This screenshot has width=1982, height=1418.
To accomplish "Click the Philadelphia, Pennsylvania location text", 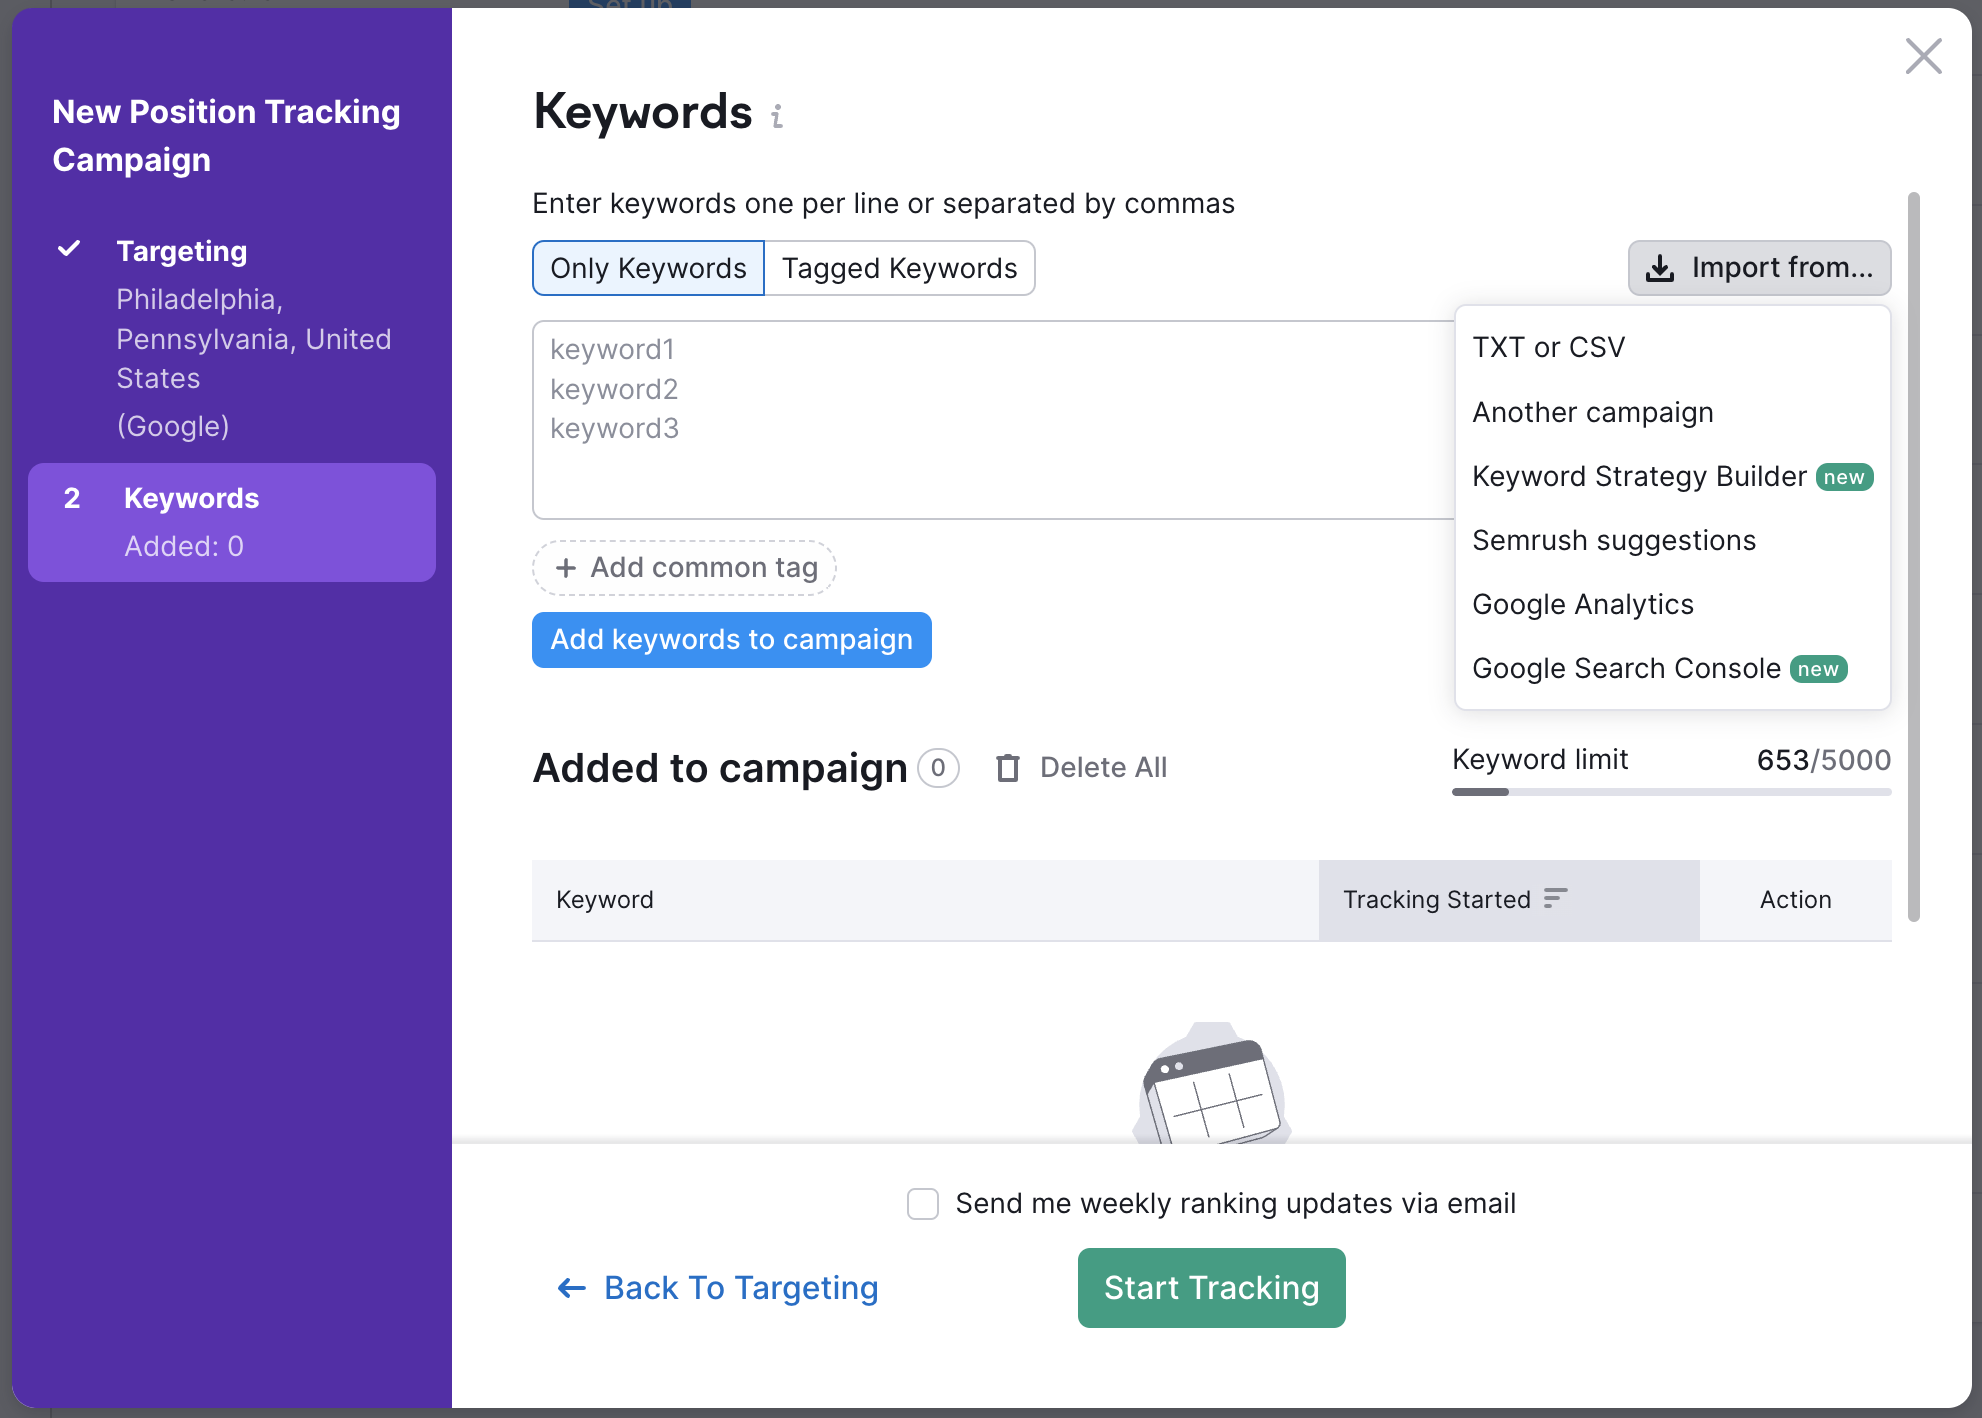I will click(x=254, y=339).
